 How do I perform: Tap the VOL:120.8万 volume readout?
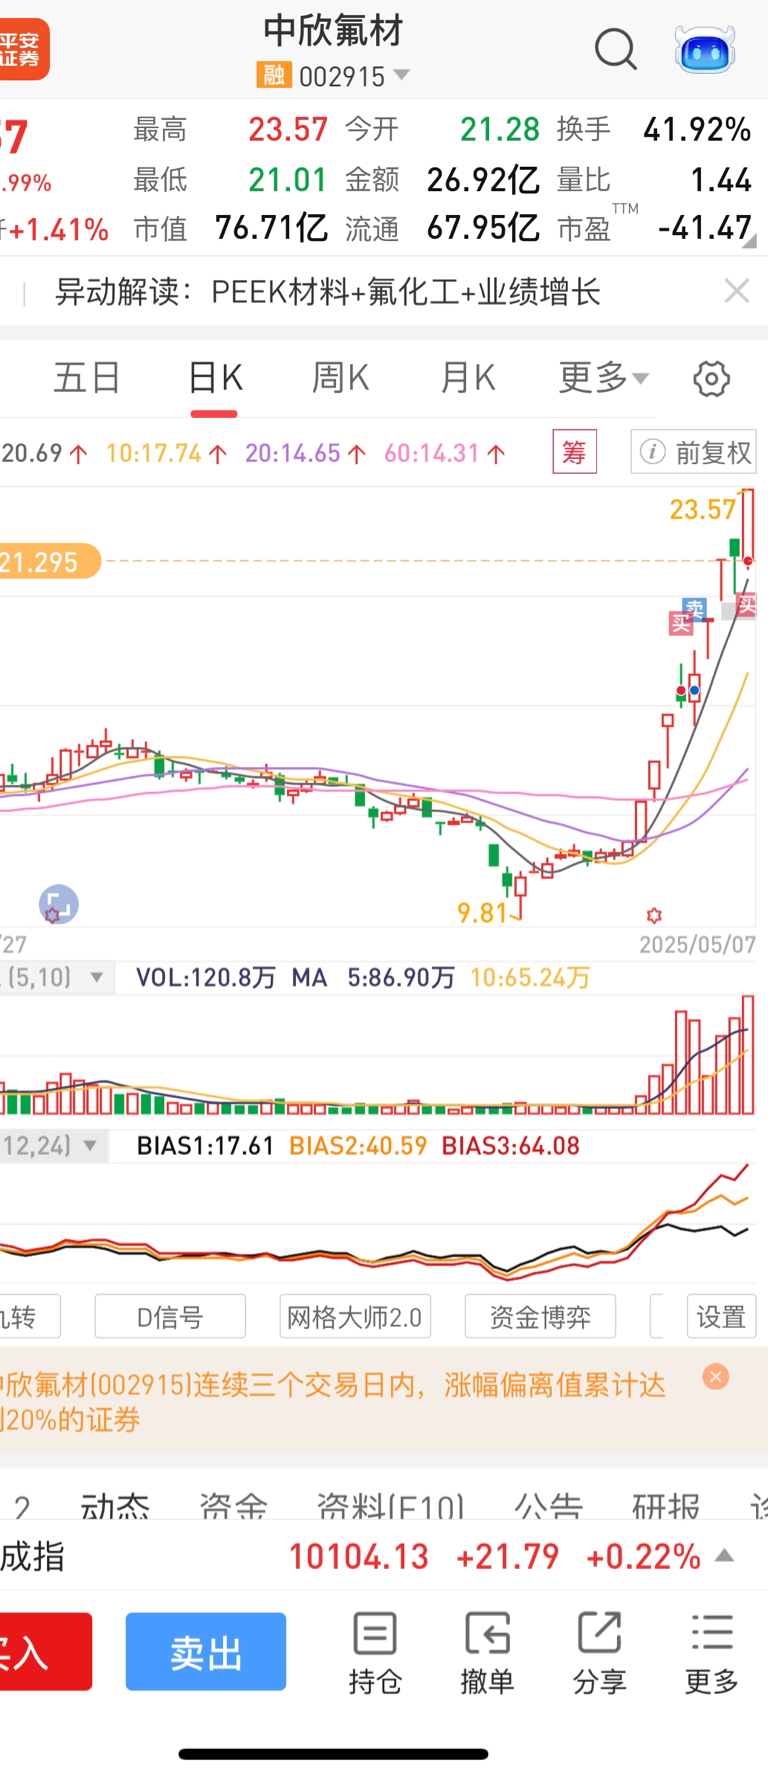tap(206, 977)
